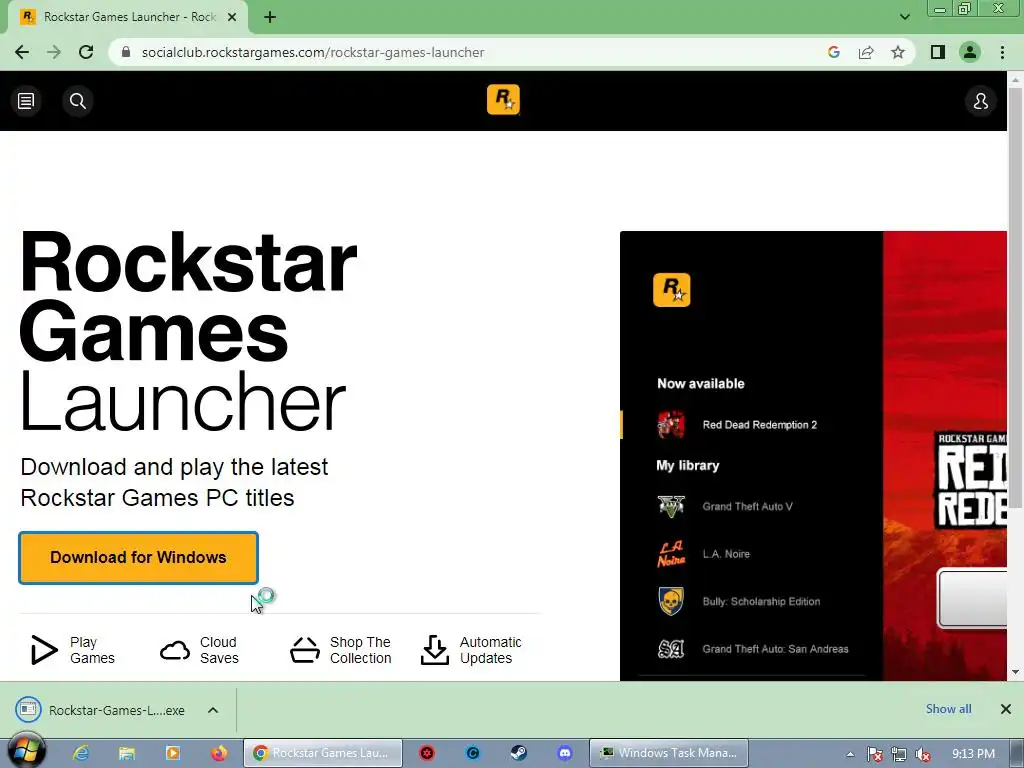
Task: Open the media player taskbar icon
Action: tap(173, 753)
